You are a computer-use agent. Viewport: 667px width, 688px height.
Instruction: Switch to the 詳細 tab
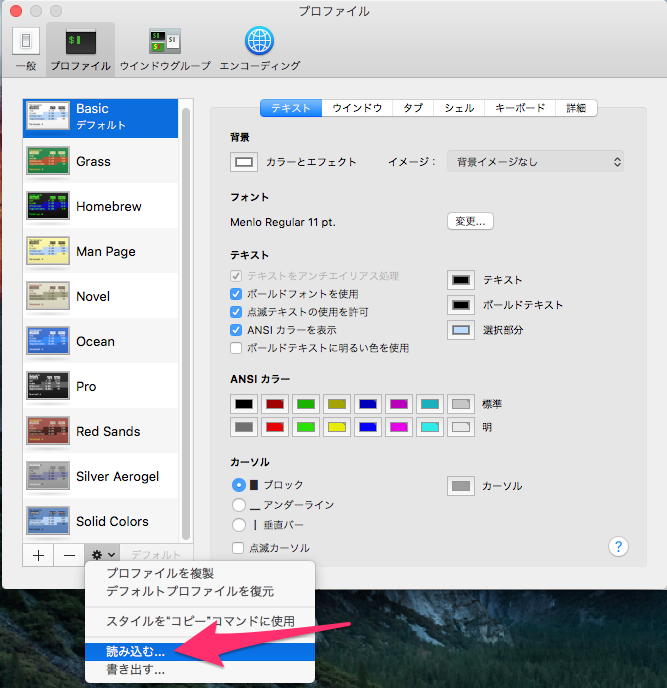pyautogui.click(x=576, y=108)
